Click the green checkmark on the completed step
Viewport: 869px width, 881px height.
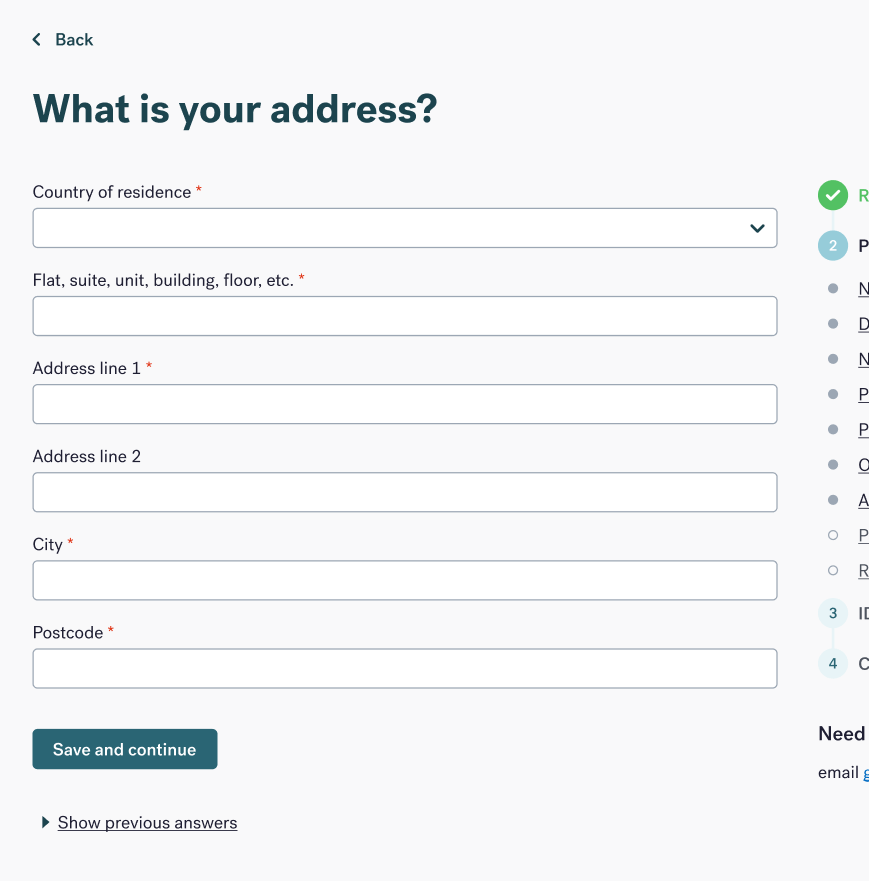tap(832, 195)
